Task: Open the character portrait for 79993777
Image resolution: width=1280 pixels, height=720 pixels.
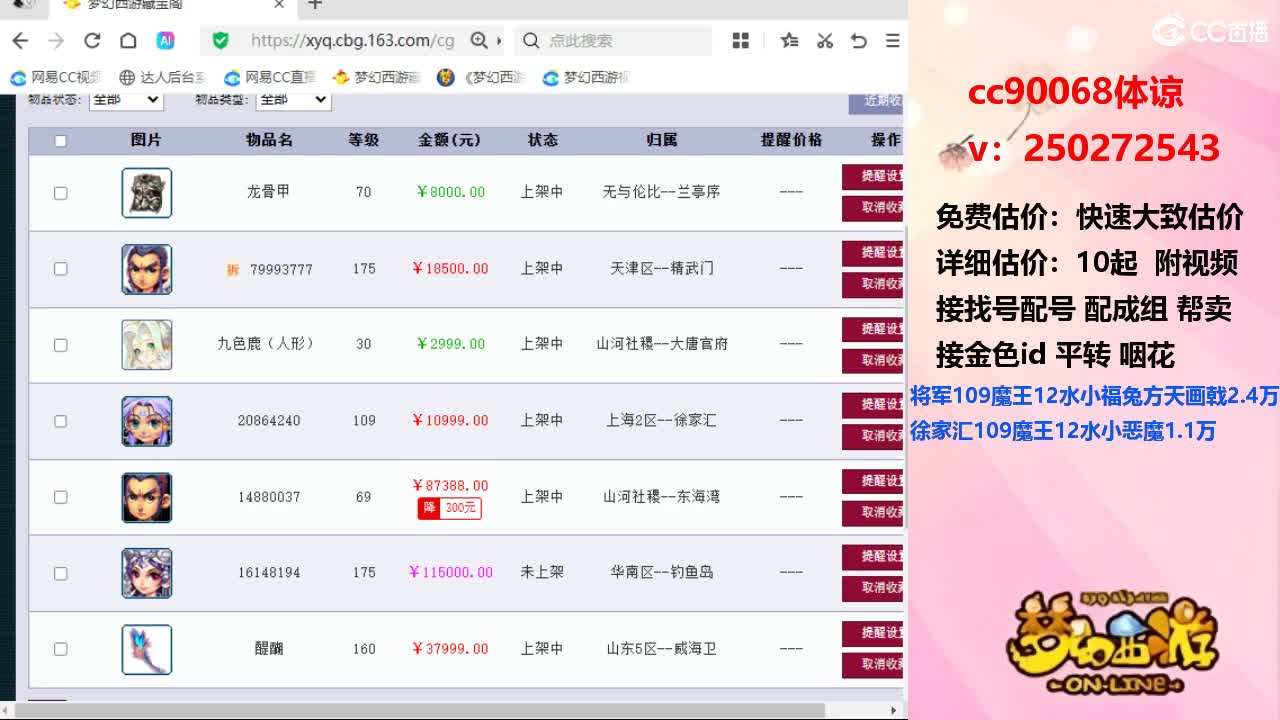Action: [x=147, y=269]
